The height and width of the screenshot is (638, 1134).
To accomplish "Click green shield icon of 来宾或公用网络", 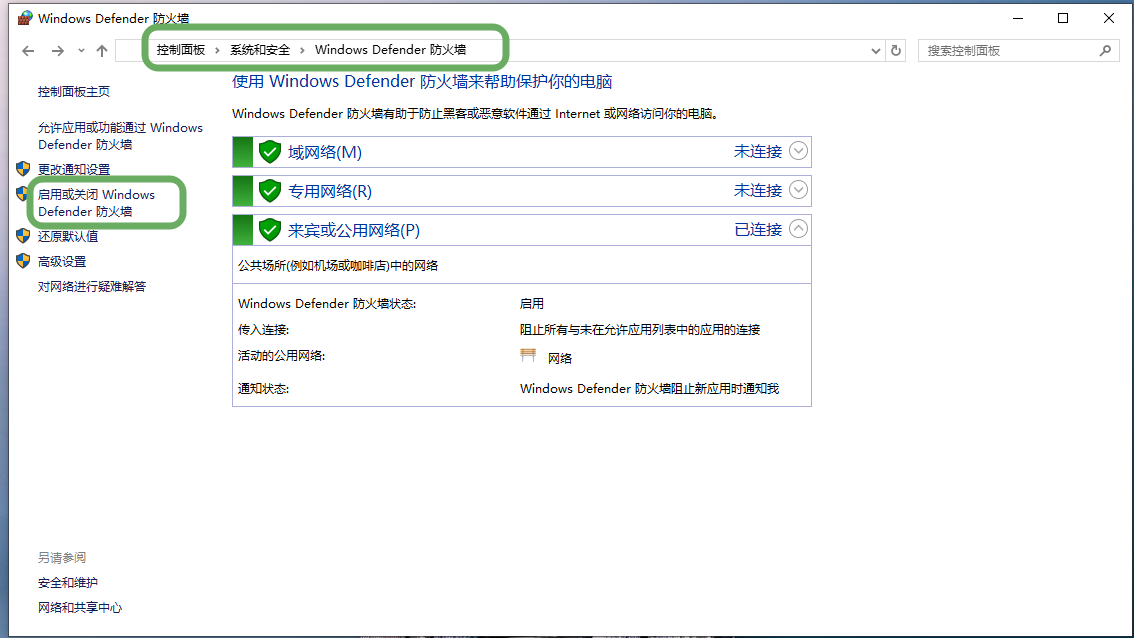I will click(270, 230).
